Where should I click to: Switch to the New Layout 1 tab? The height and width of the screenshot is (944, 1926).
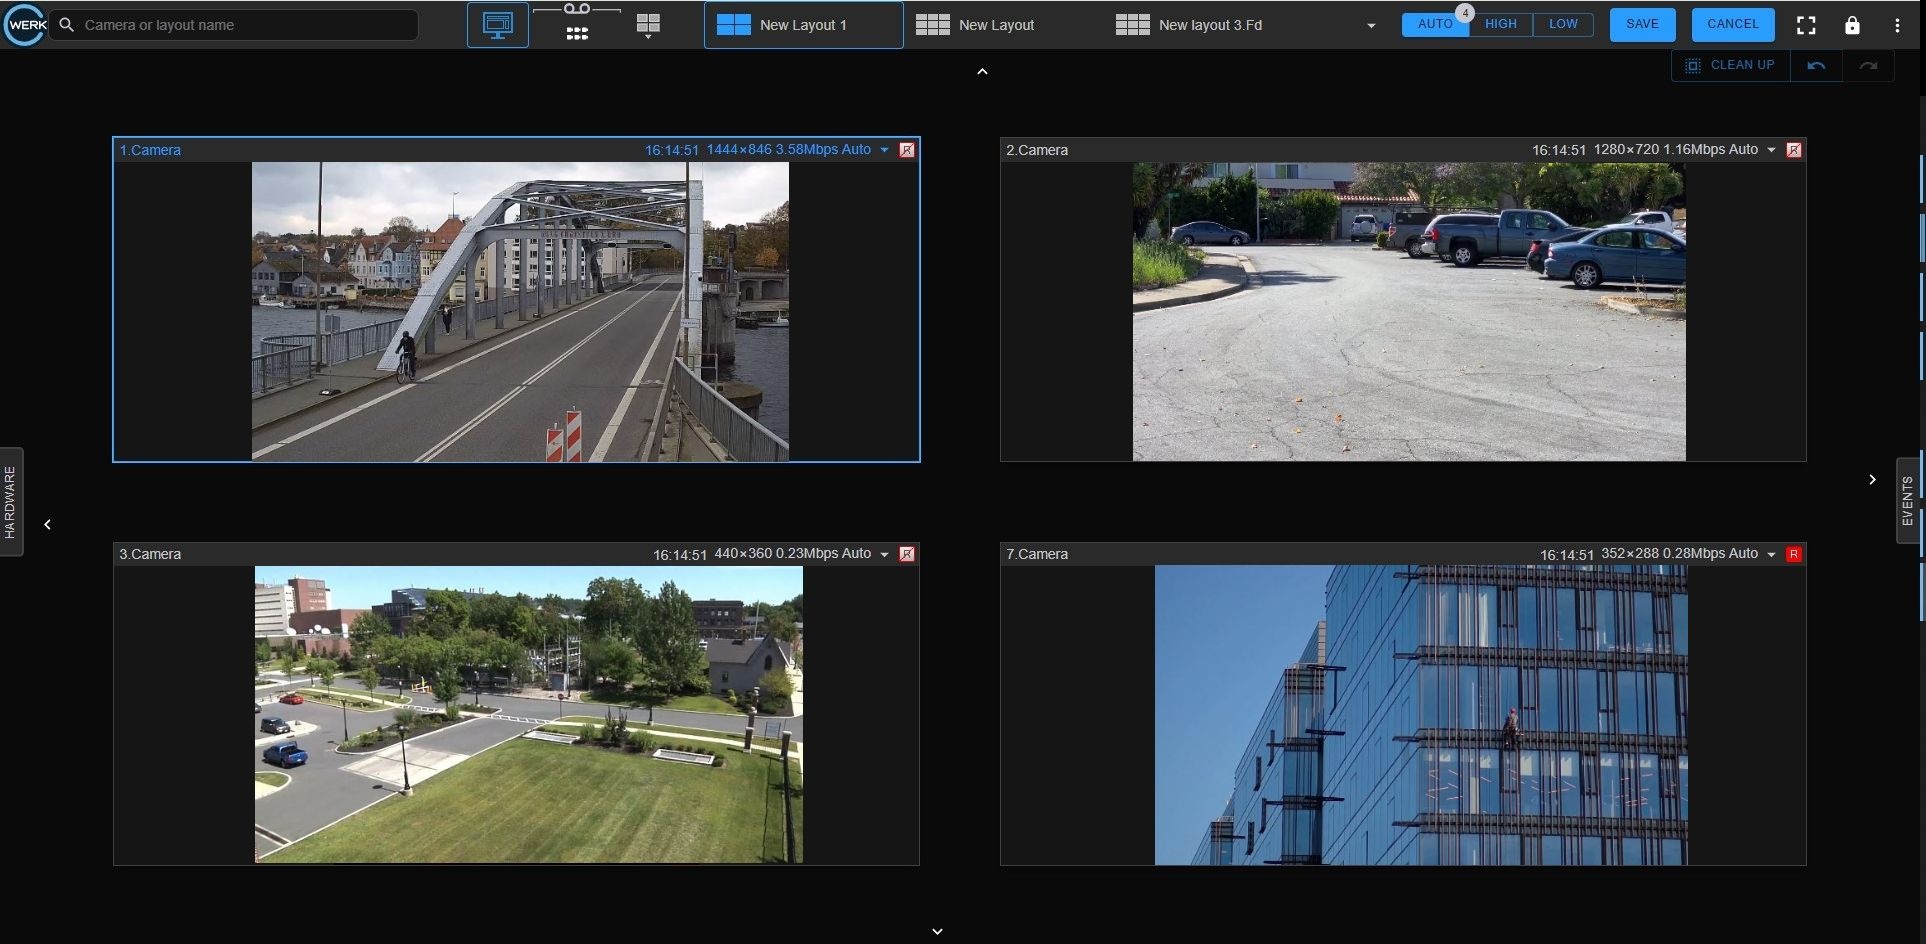(x=802, y=25)
